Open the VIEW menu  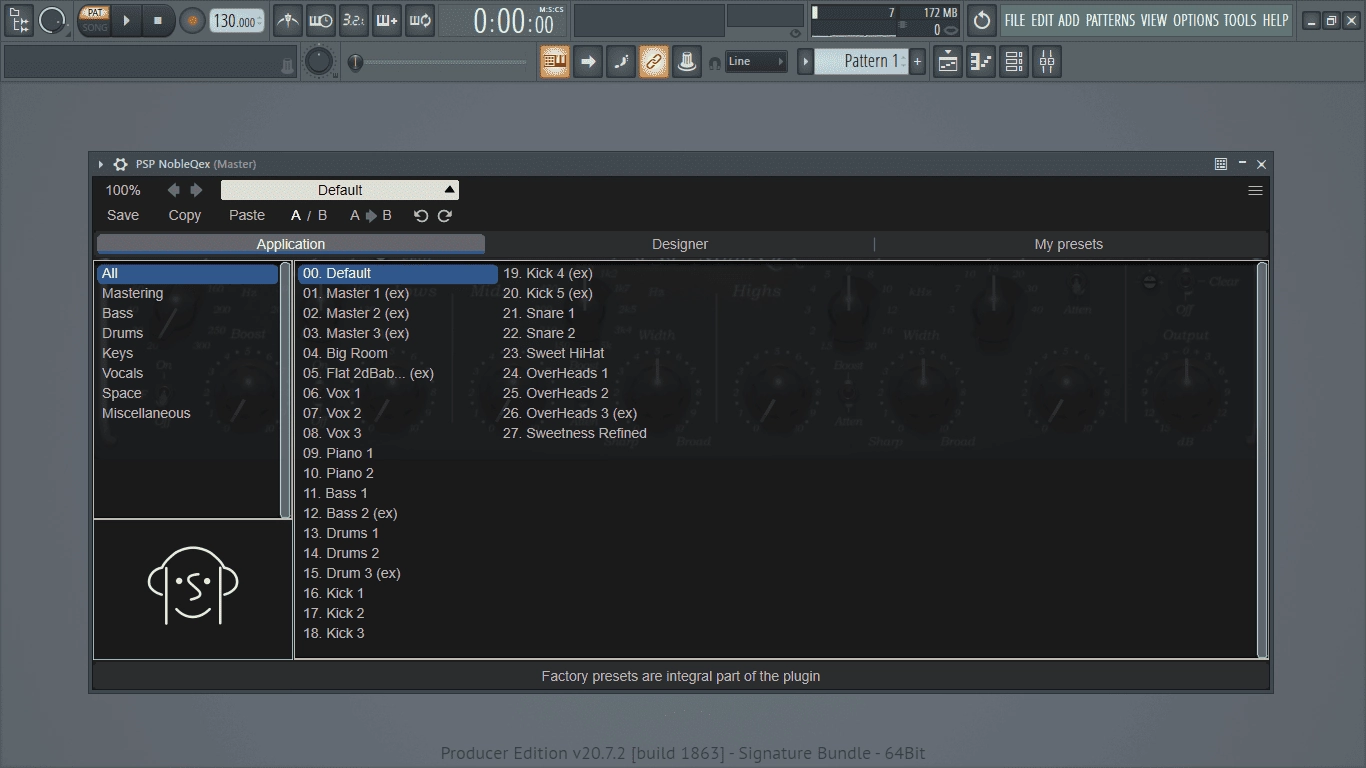pyautogui.click(x=1154, y=20)
